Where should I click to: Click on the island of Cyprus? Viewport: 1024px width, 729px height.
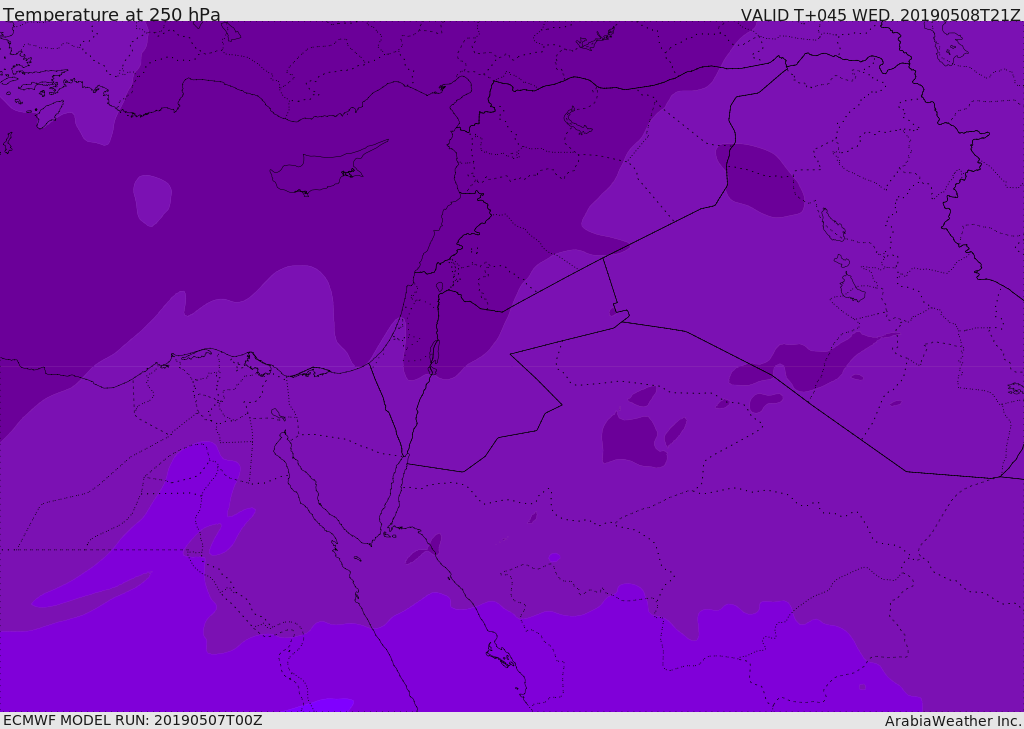318,174
